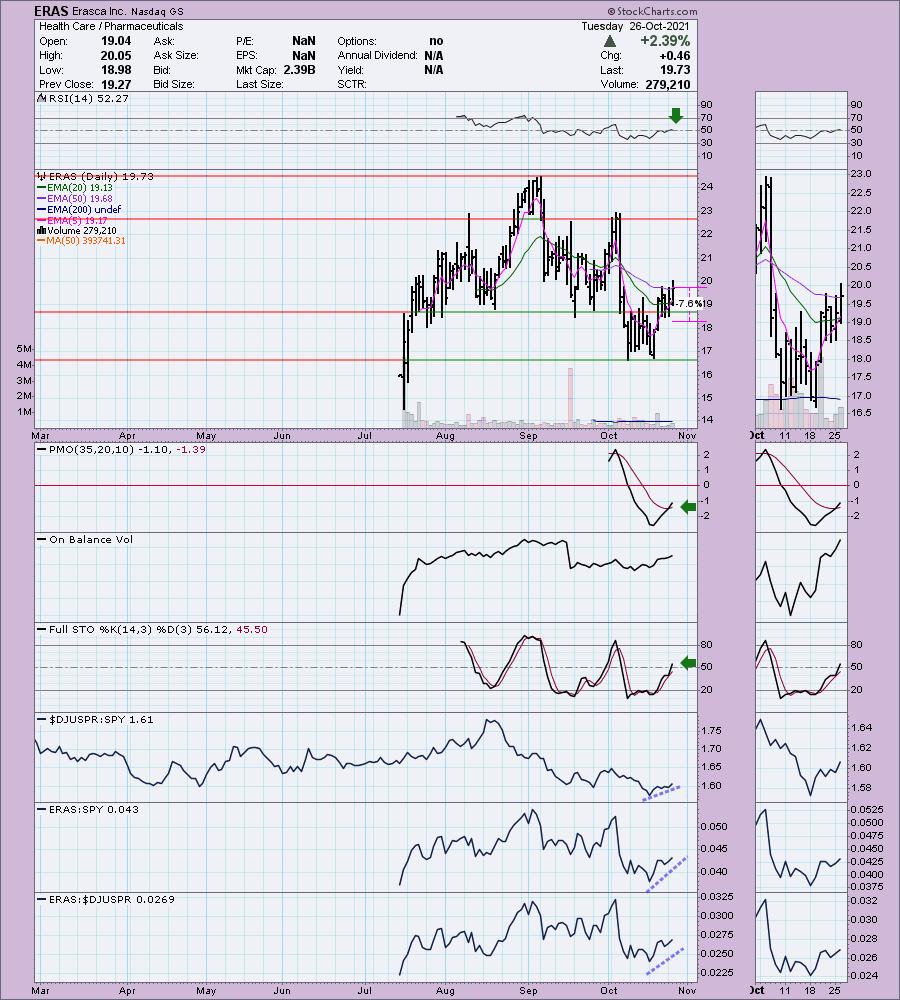Click the RSI(14) 52.27 indicator label
Screen dimensions: 900x1000
tap(84, 98)
